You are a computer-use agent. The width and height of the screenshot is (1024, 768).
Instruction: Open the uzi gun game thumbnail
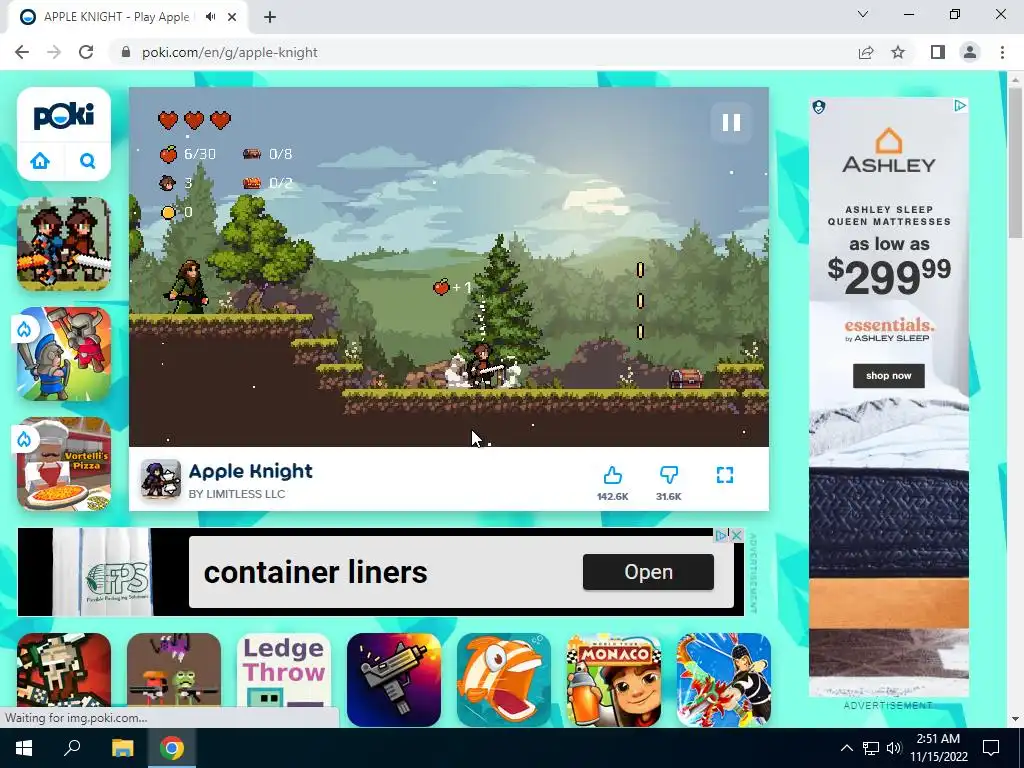(394, 679)
